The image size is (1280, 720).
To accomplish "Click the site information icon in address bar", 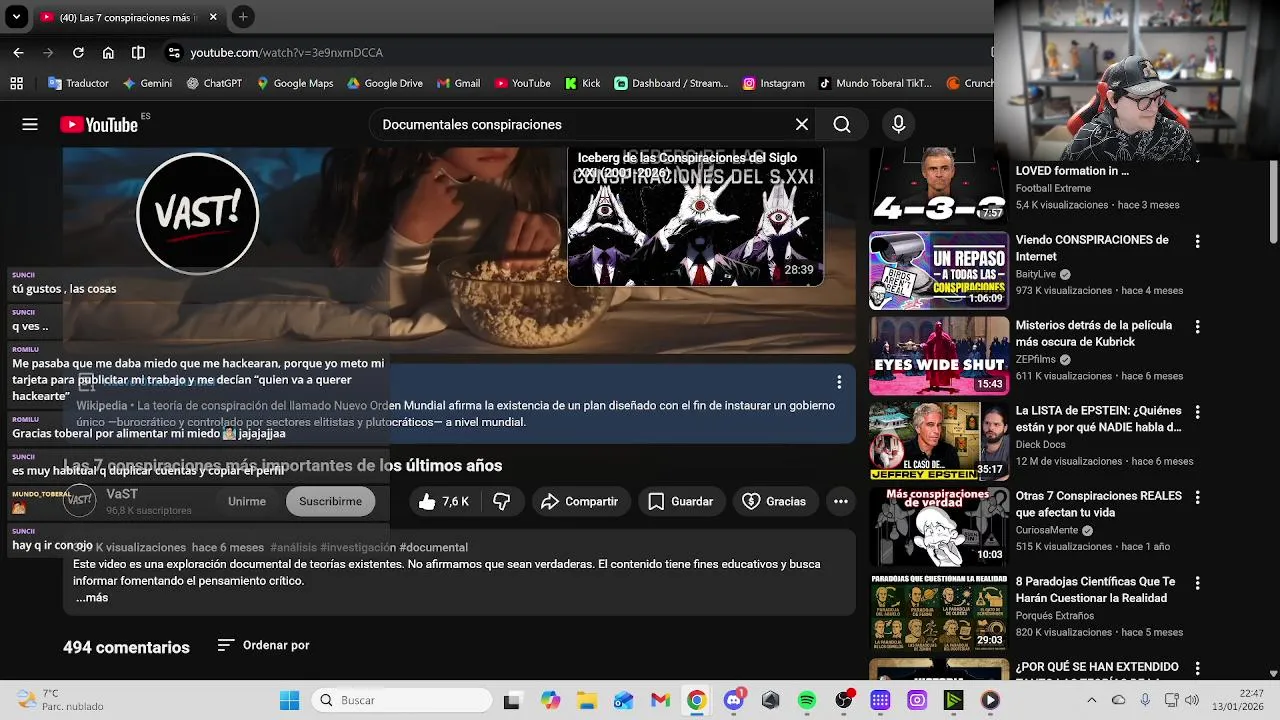I will [174, 52].
